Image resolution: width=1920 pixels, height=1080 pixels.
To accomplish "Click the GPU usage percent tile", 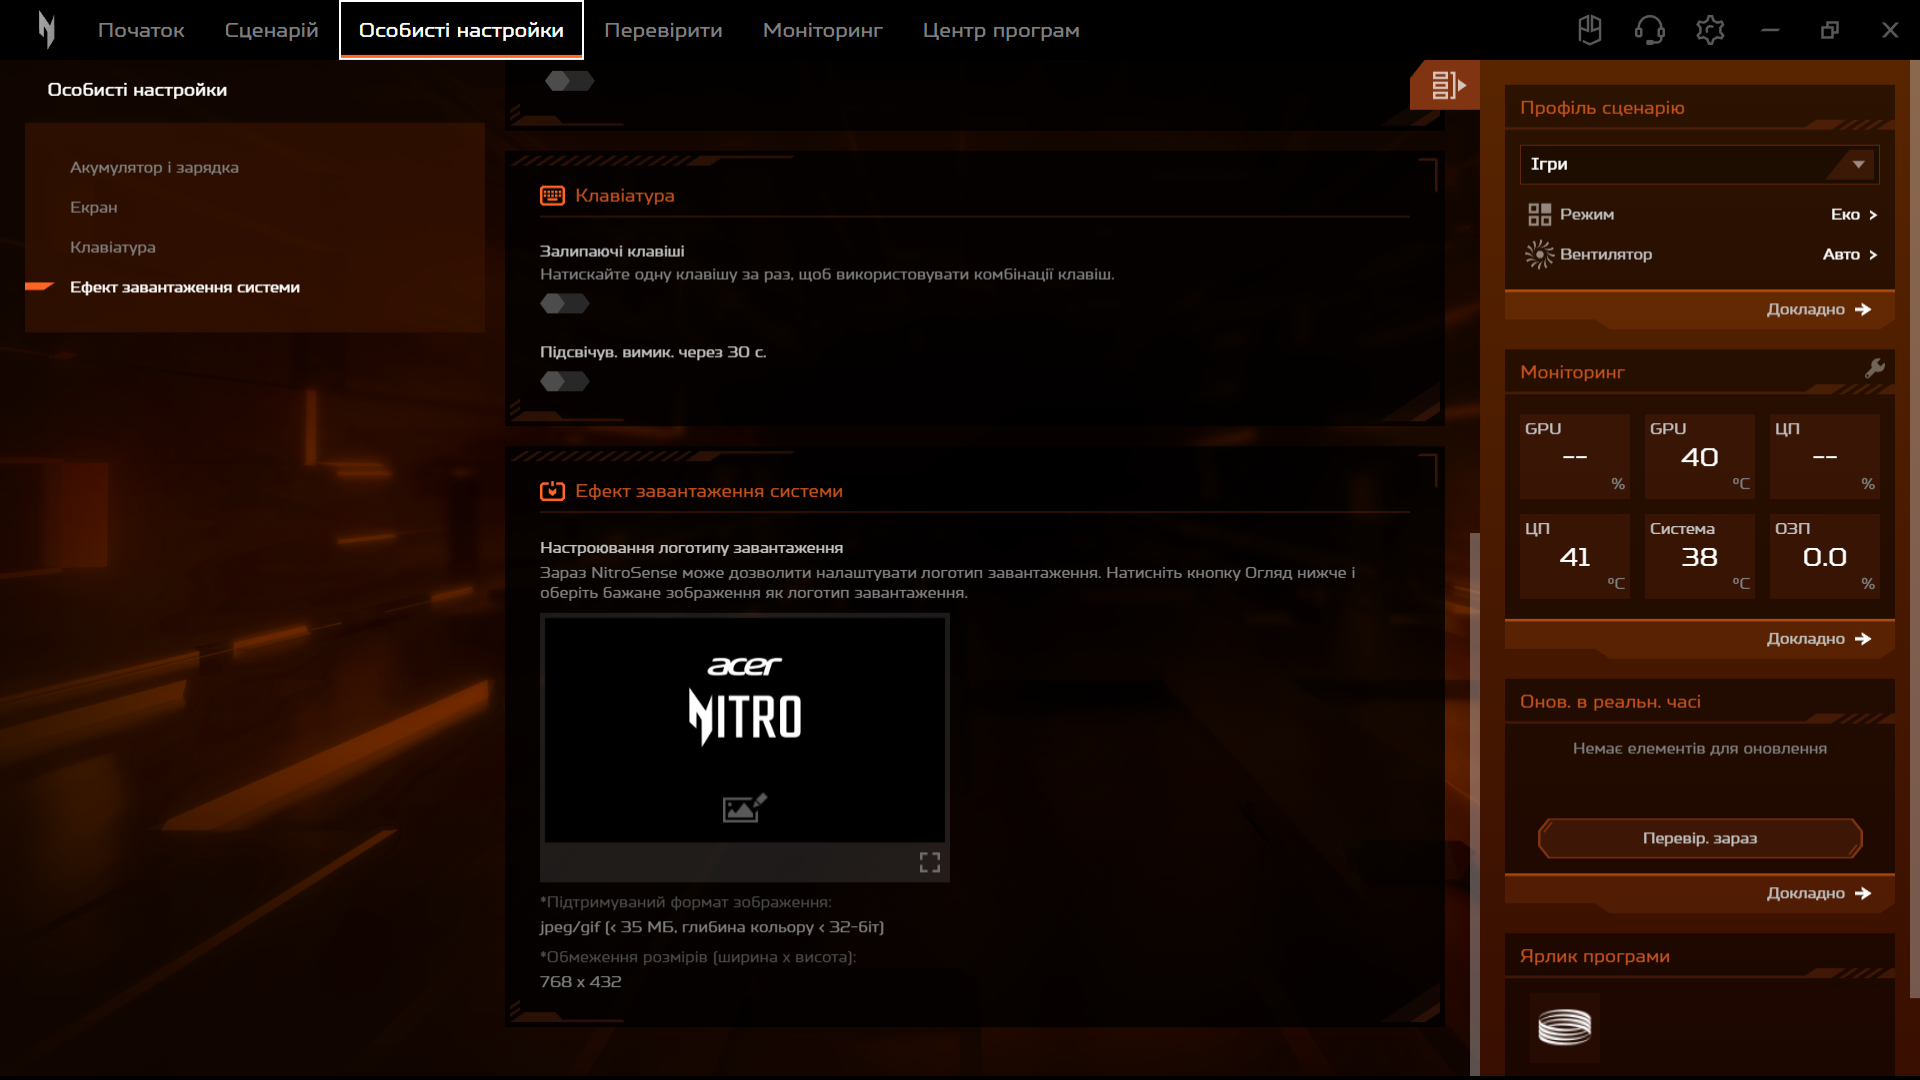I will (x=1574, y=456).
